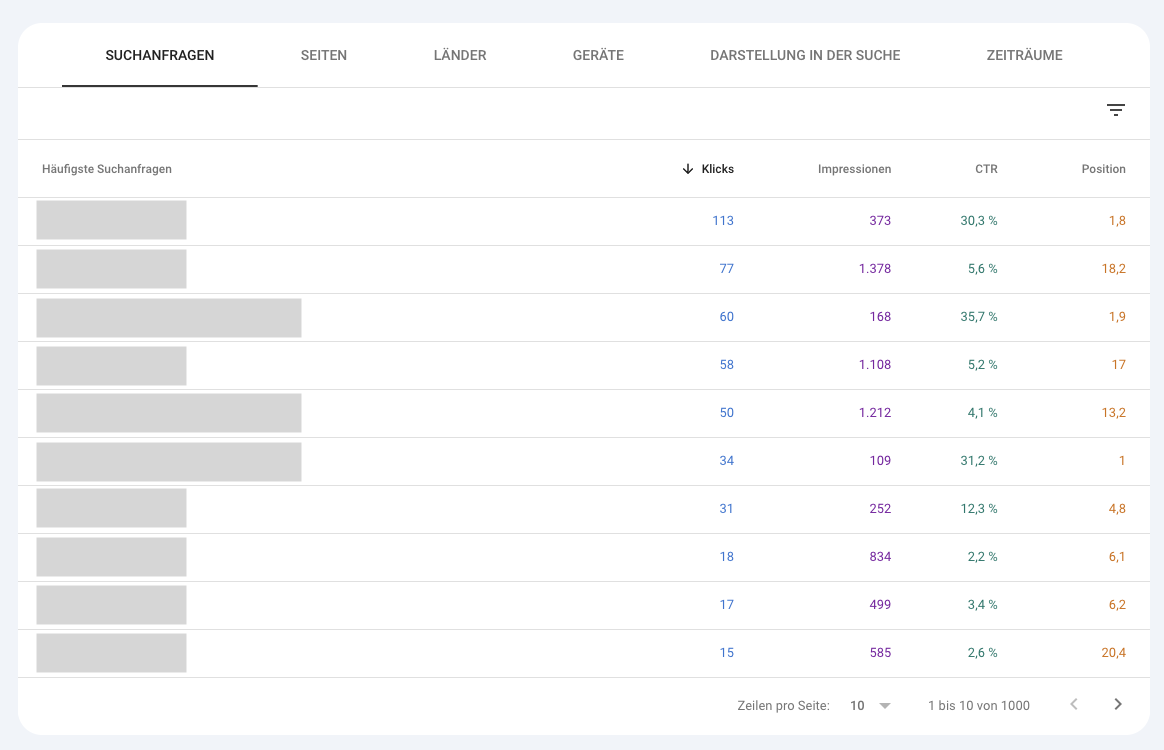Screen dimensions: 1164x750
Task: Select the GERÄTE tab
Action: click(x=598, y=55)
